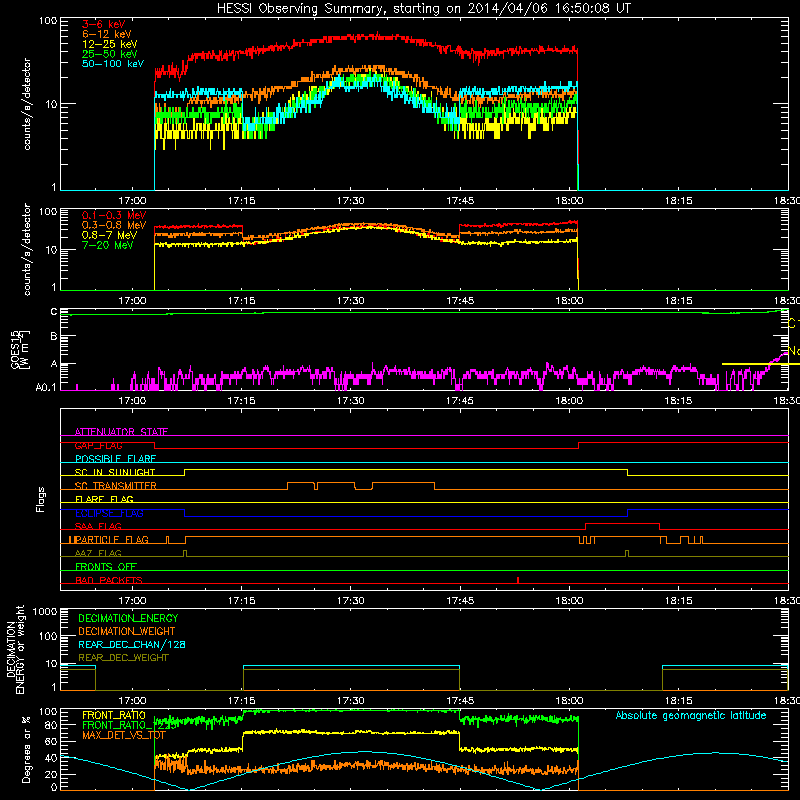800x800 pixels.
Task: Select the ATTENUATOR_STATE flag label
Action: click(x=121, y=432)
